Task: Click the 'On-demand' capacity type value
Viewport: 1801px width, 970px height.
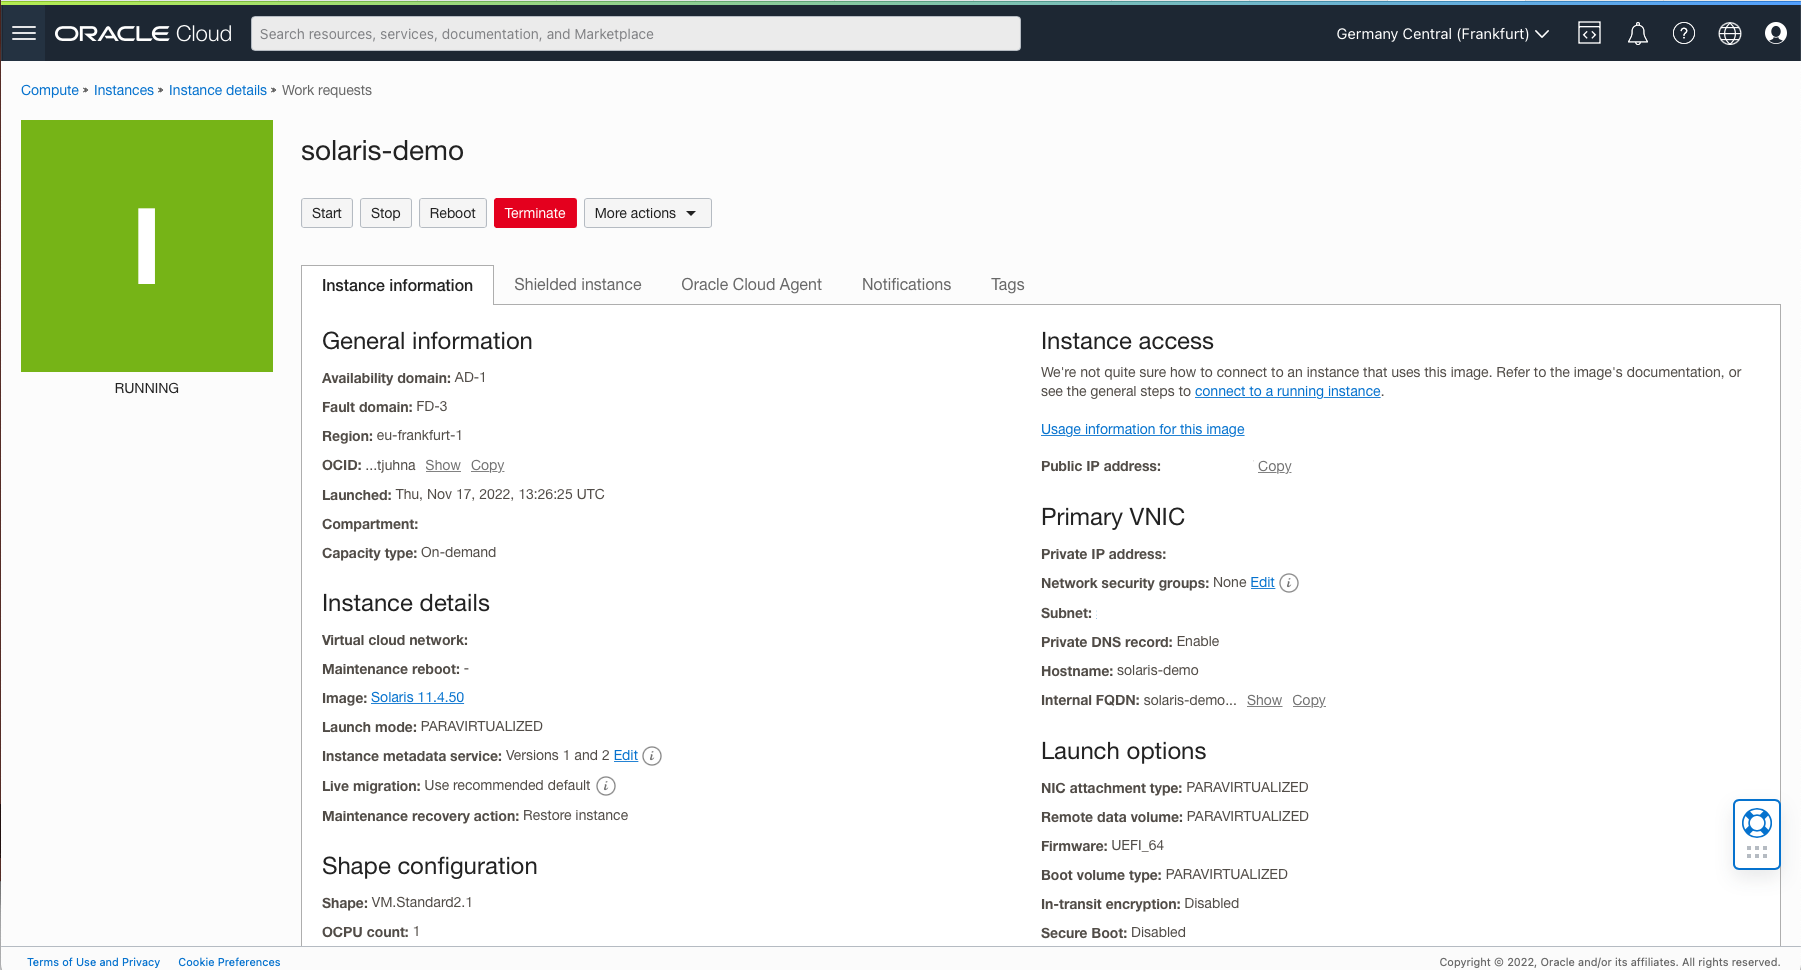Action: [x=459, y=552]
